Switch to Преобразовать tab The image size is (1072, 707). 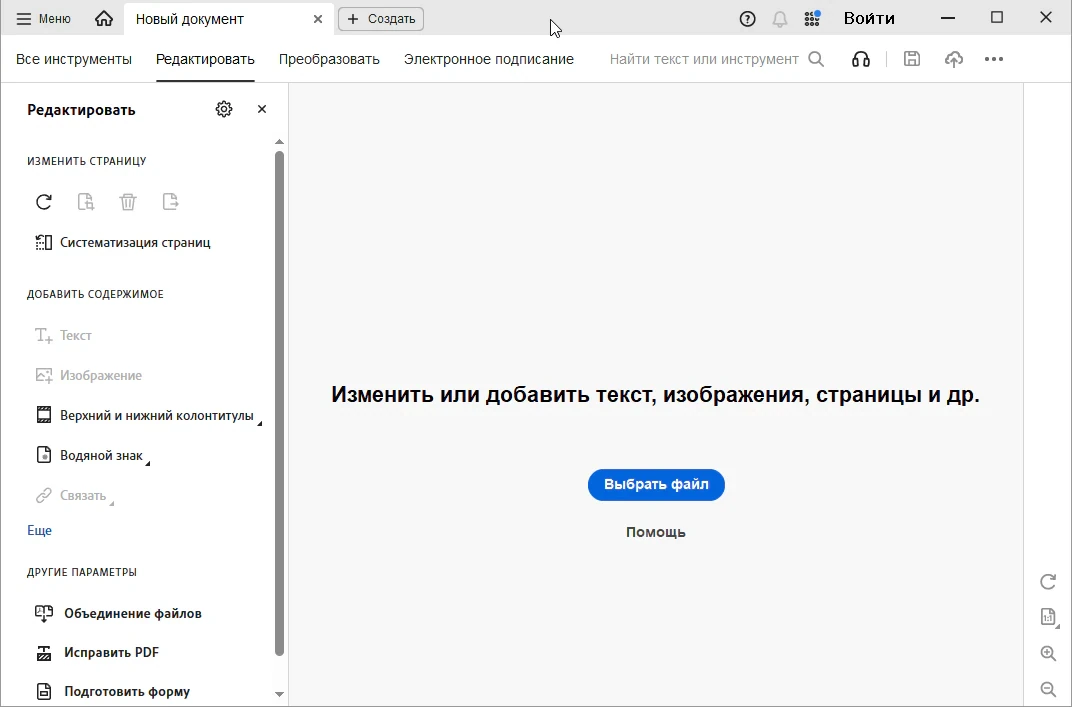click(329, 59)
